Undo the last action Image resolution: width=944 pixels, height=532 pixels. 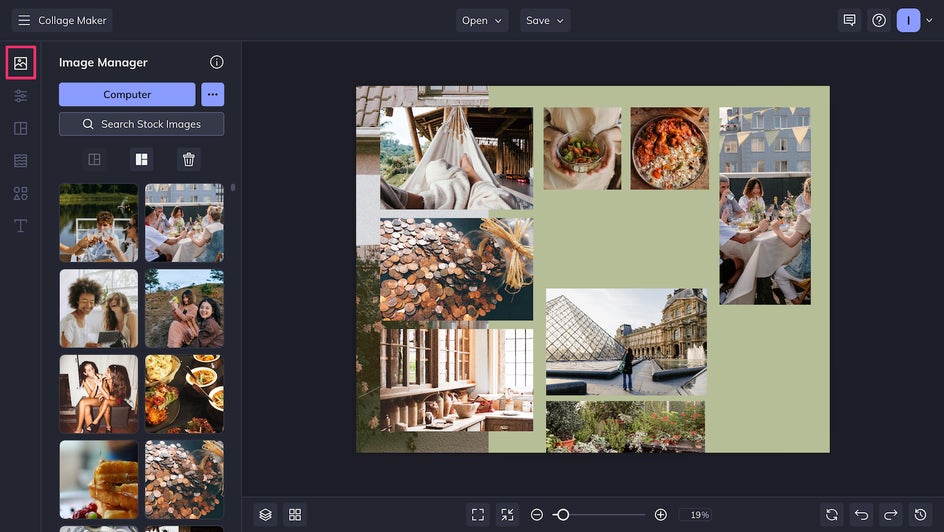click(x=862, y=515)
